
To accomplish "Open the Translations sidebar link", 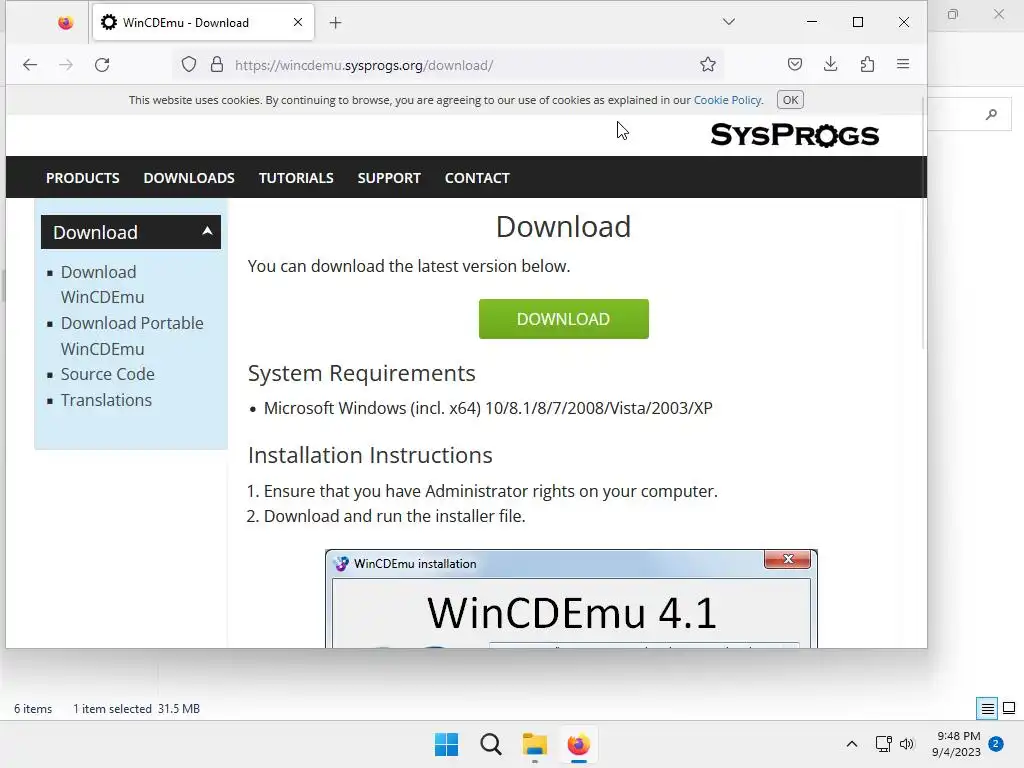I will [x=106, y=400].
